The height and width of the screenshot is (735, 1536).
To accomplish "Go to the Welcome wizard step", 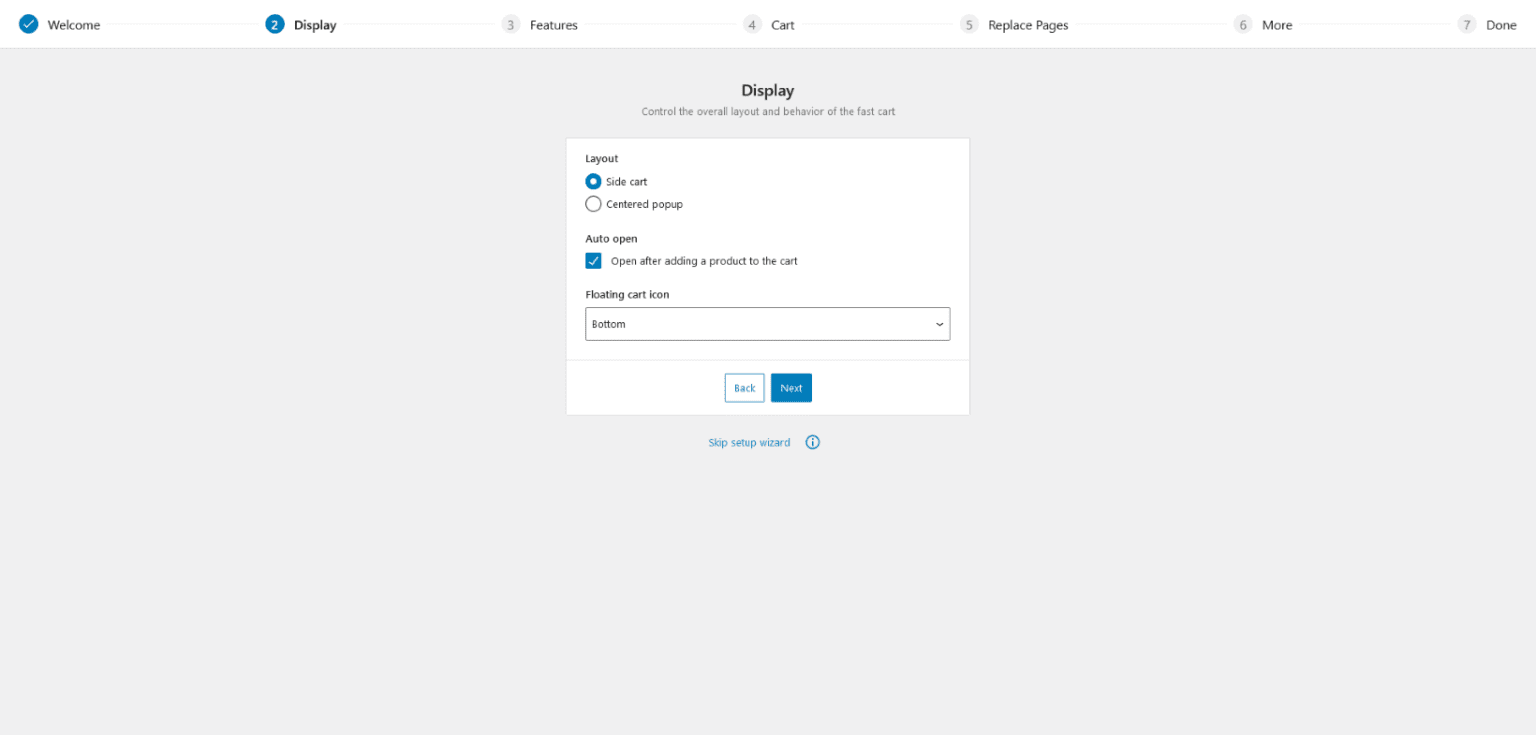I will [x=74, y=23].
